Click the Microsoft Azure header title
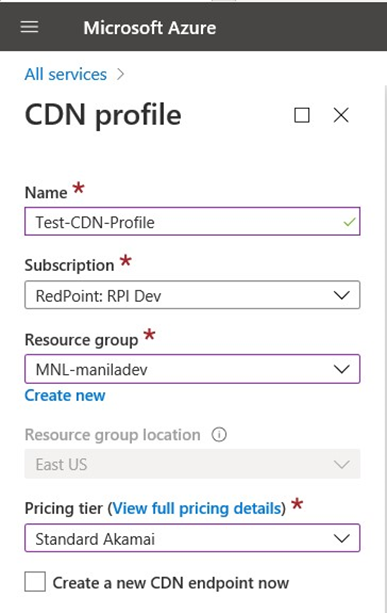This screenshot has width=387, height=613. click(150, 28)
